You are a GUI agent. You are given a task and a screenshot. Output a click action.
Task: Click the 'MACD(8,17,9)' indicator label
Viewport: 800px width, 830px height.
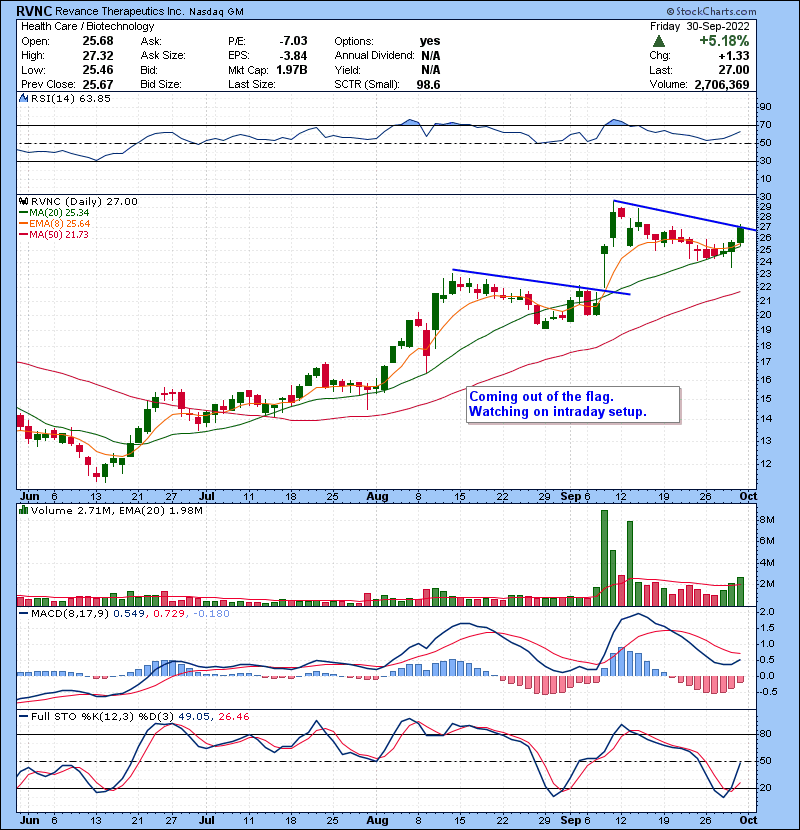point(70,614)
